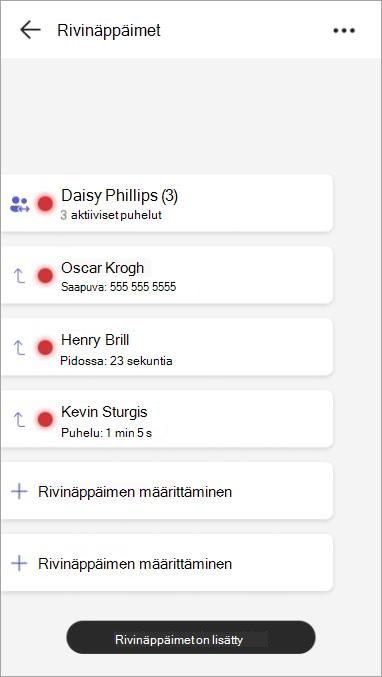Go back using the arrow icon

(x=30, y=30)
